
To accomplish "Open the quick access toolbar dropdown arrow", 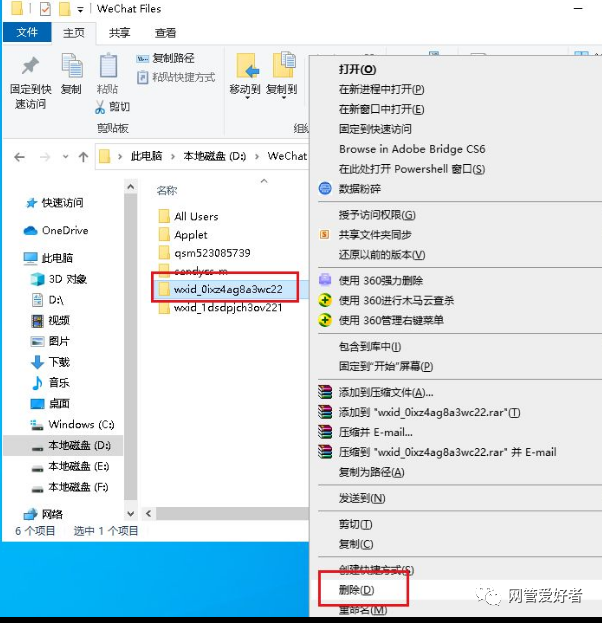I will [x=80, y=10].
